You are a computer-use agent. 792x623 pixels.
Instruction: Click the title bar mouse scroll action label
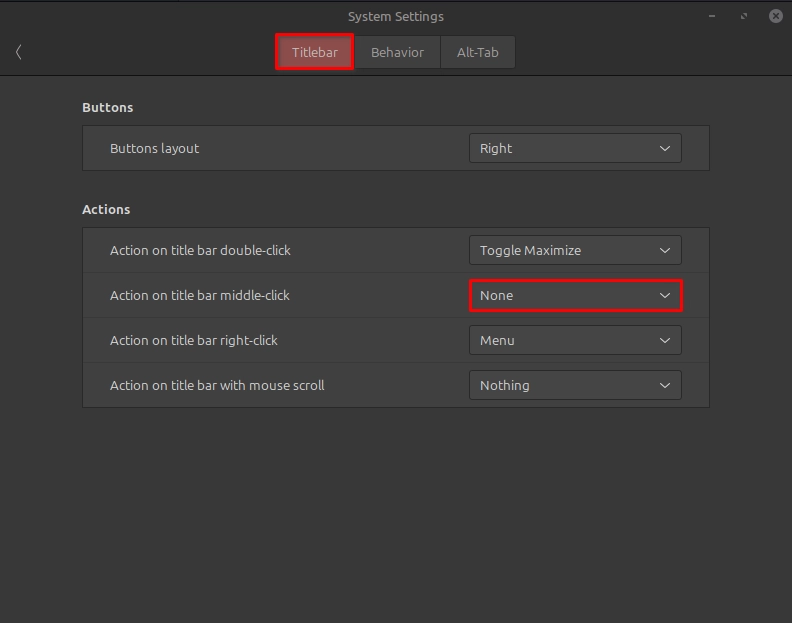click(217, 385)
